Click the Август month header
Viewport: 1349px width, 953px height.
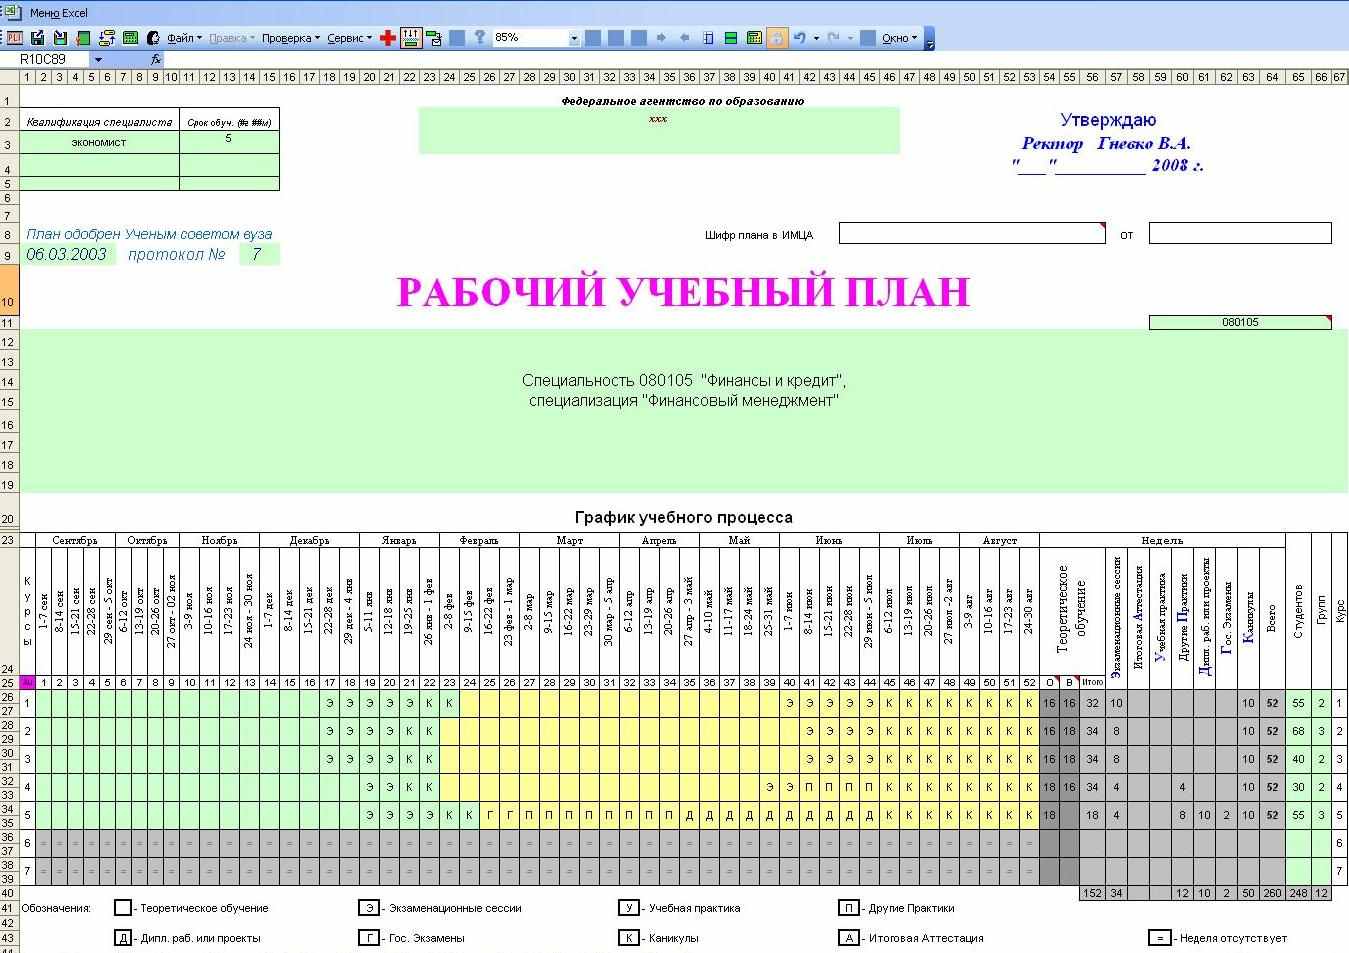coord(999,540)
